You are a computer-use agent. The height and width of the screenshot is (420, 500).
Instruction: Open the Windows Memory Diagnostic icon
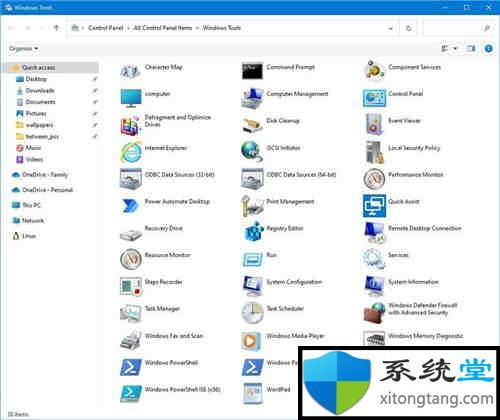(374, 339)
